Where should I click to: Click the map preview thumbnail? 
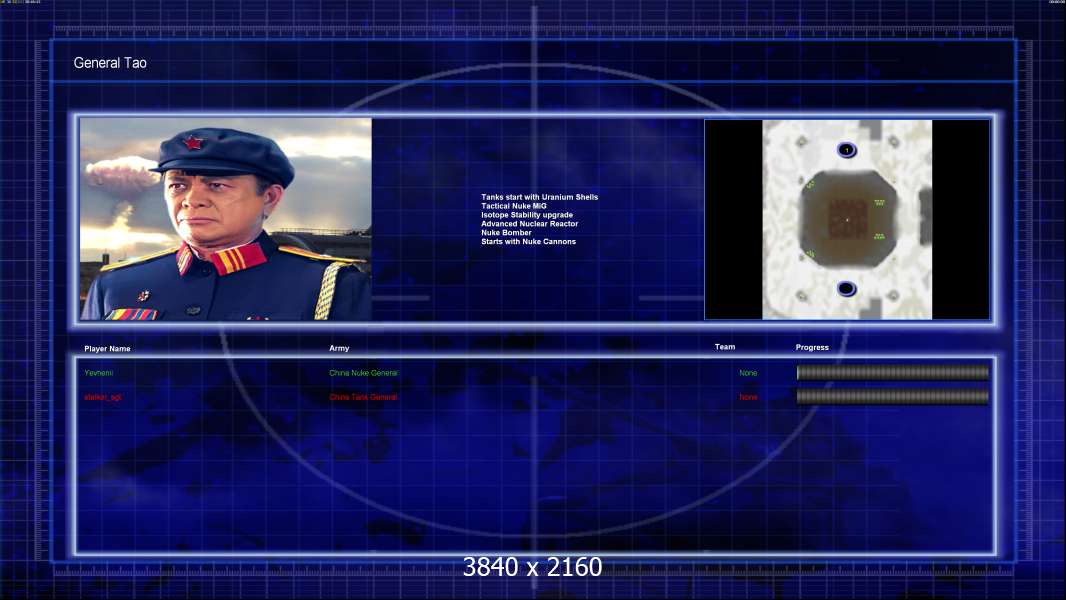tap(847, 219)
